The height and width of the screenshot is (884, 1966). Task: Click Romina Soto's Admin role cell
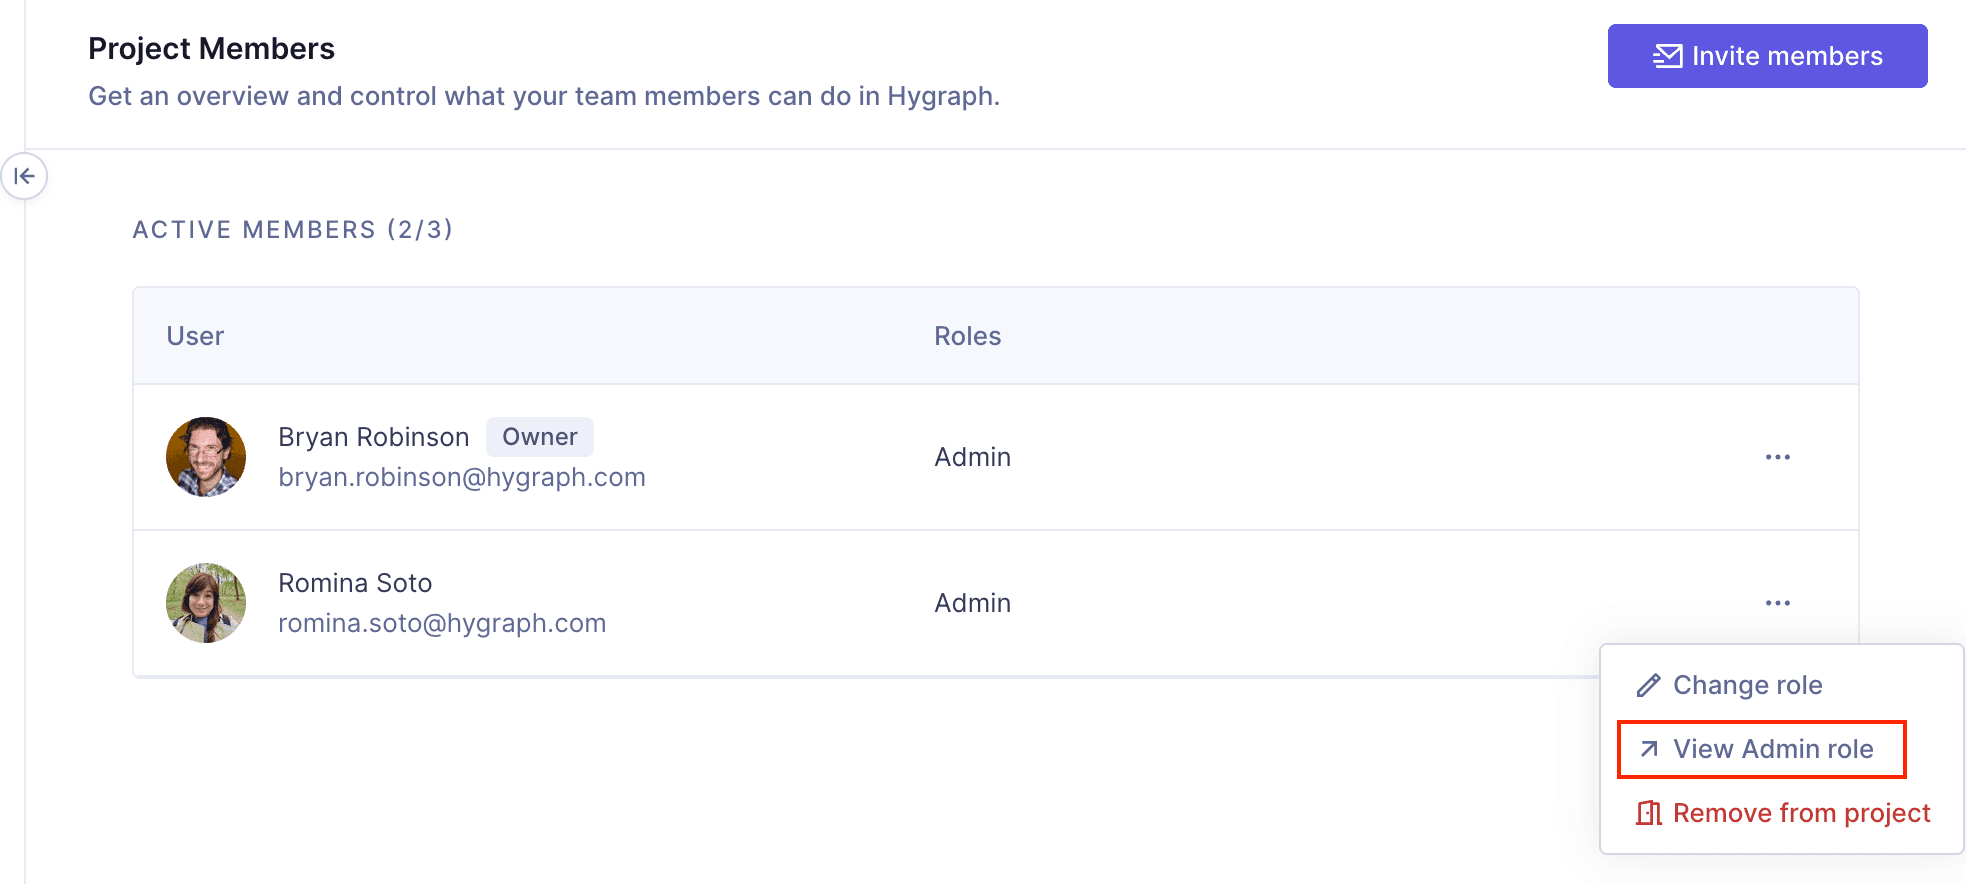[x=972, y=603]
